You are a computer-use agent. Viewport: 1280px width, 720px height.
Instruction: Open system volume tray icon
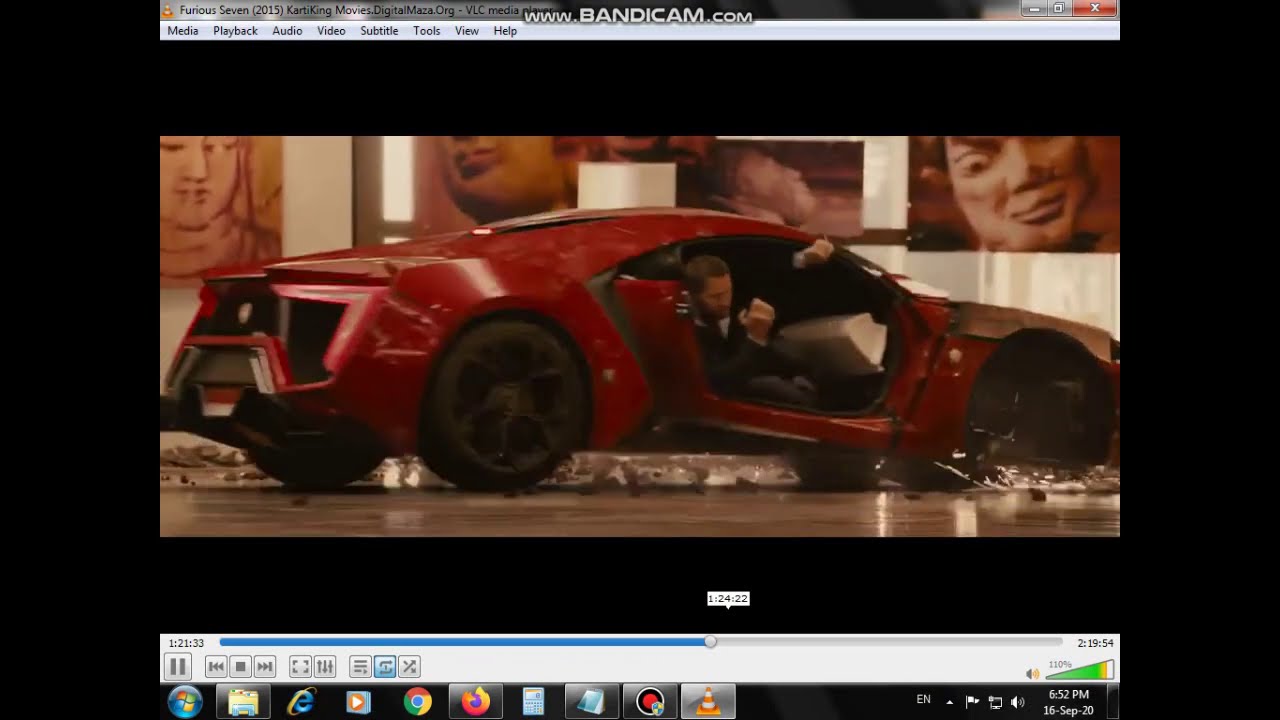(x=1018, y=702)
